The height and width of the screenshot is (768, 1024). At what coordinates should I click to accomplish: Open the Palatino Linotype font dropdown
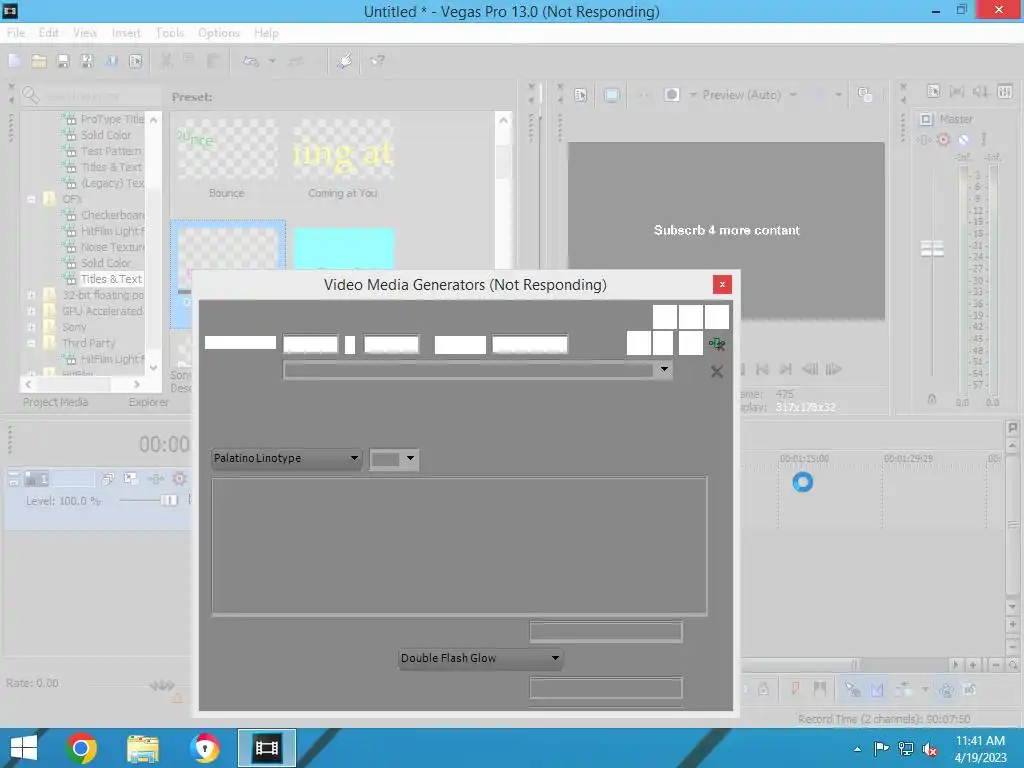[x=287, y=458]
